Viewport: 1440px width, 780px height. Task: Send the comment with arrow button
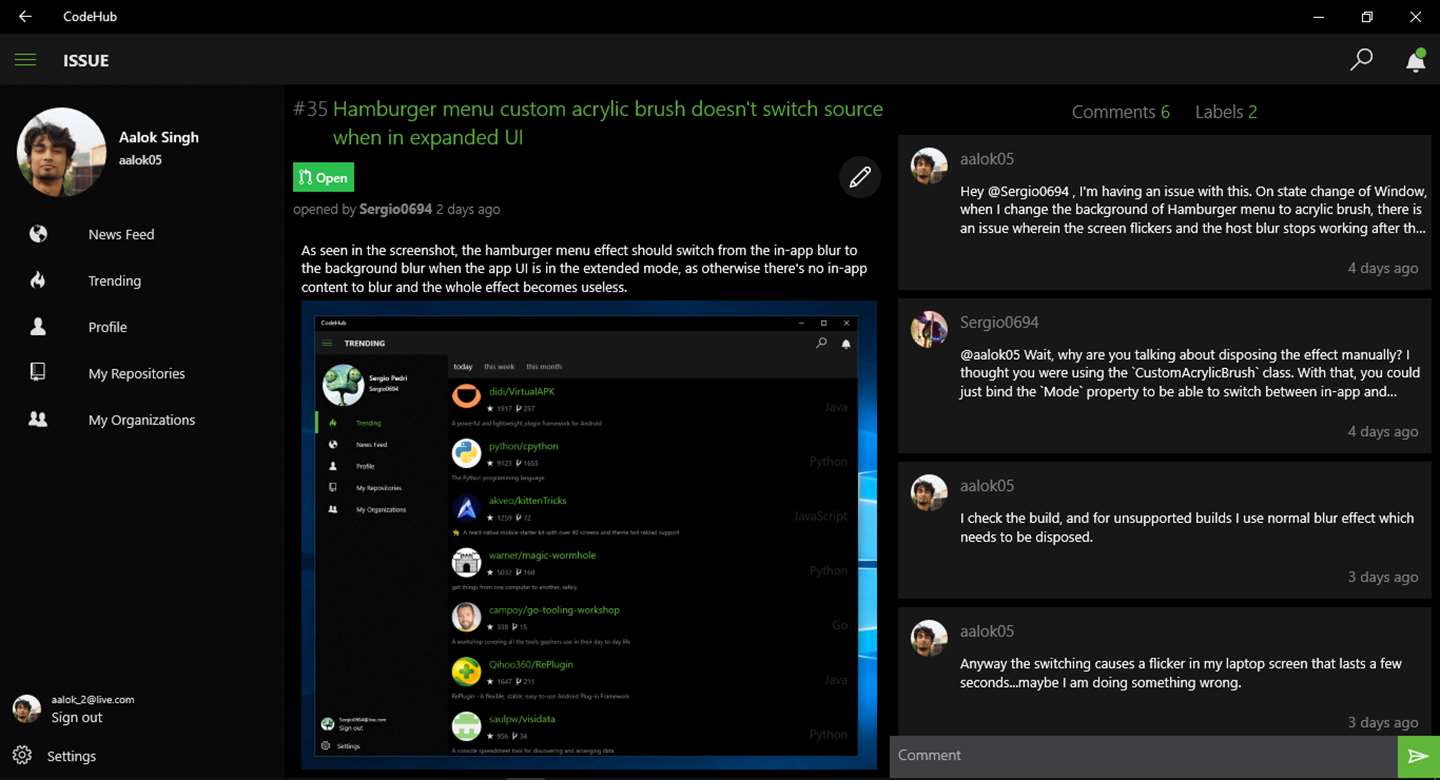click(x=1418, y=756)
